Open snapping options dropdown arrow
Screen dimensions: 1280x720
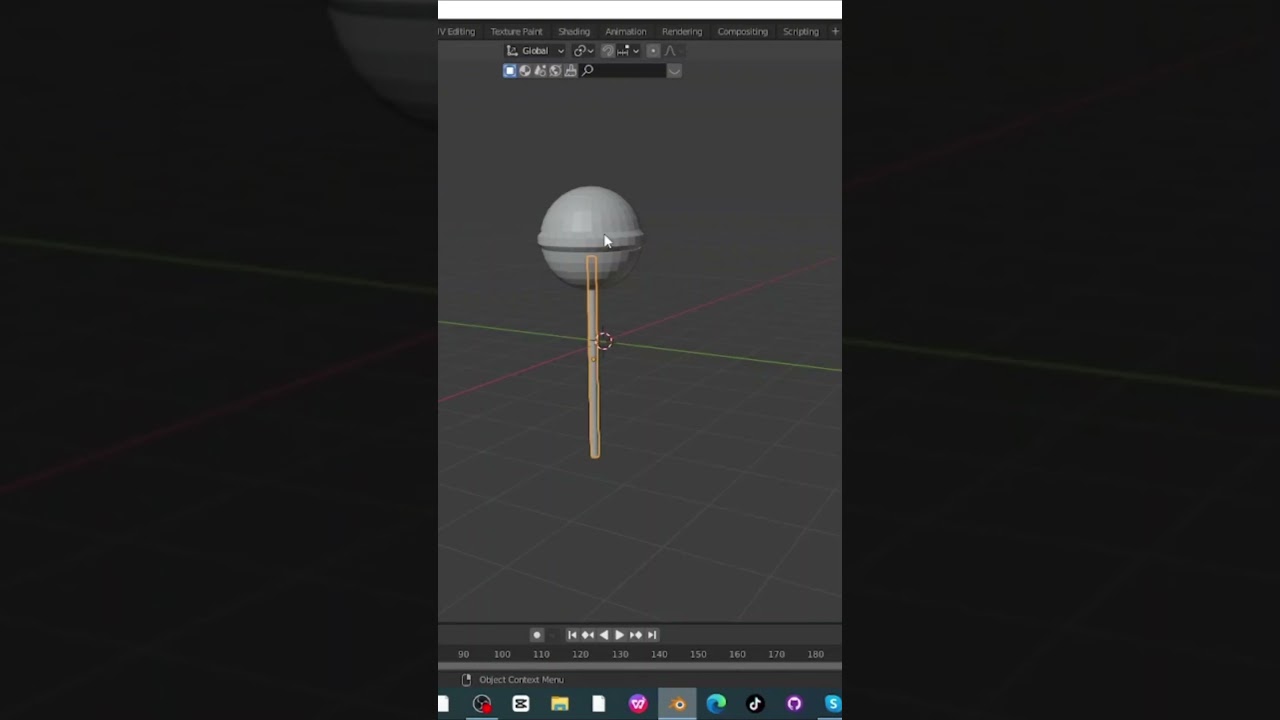pos(636,51)
